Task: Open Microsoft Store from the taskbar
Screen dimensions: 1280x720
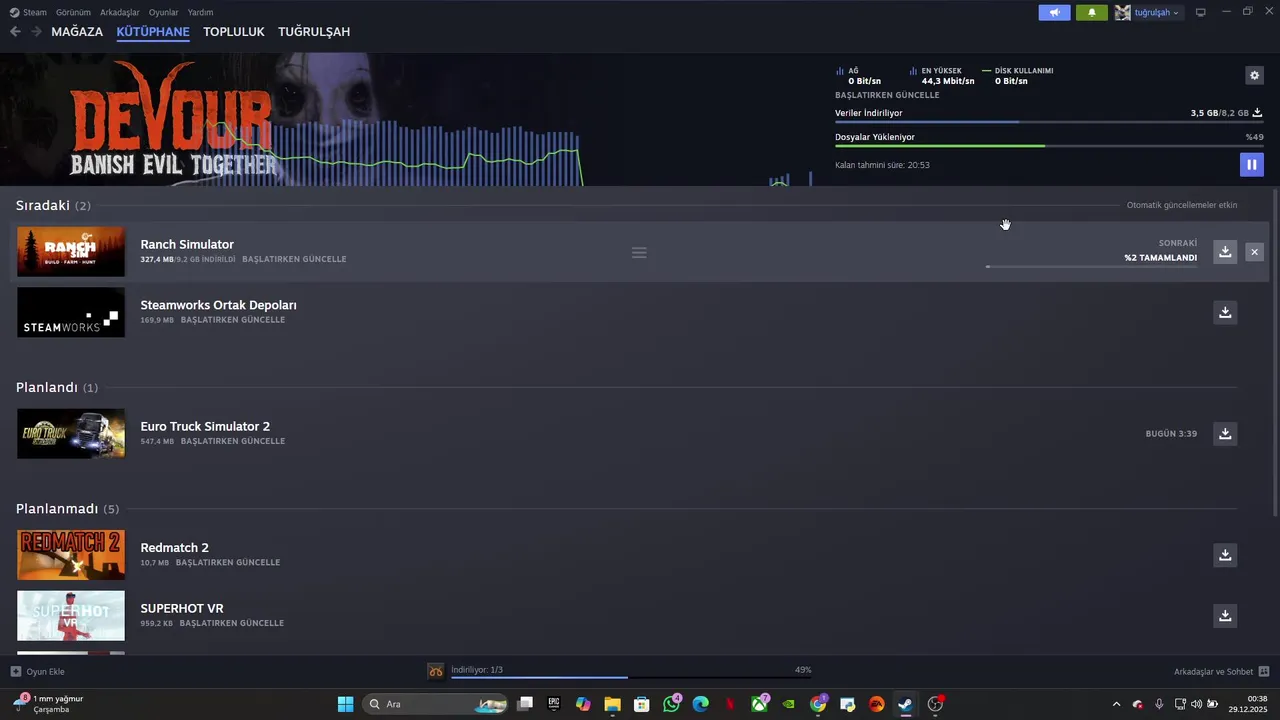Action: click(642, 704)
